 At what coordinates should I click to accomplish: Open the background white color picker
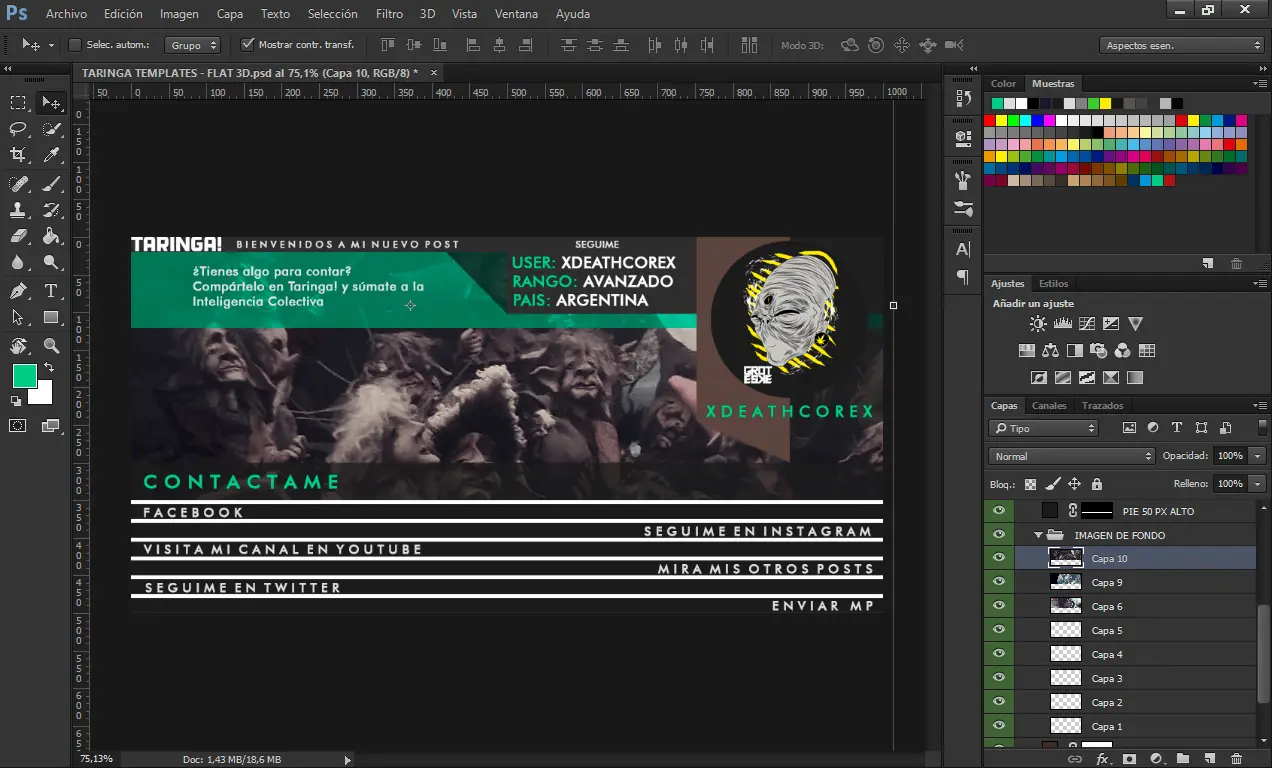tap(43, 394)
